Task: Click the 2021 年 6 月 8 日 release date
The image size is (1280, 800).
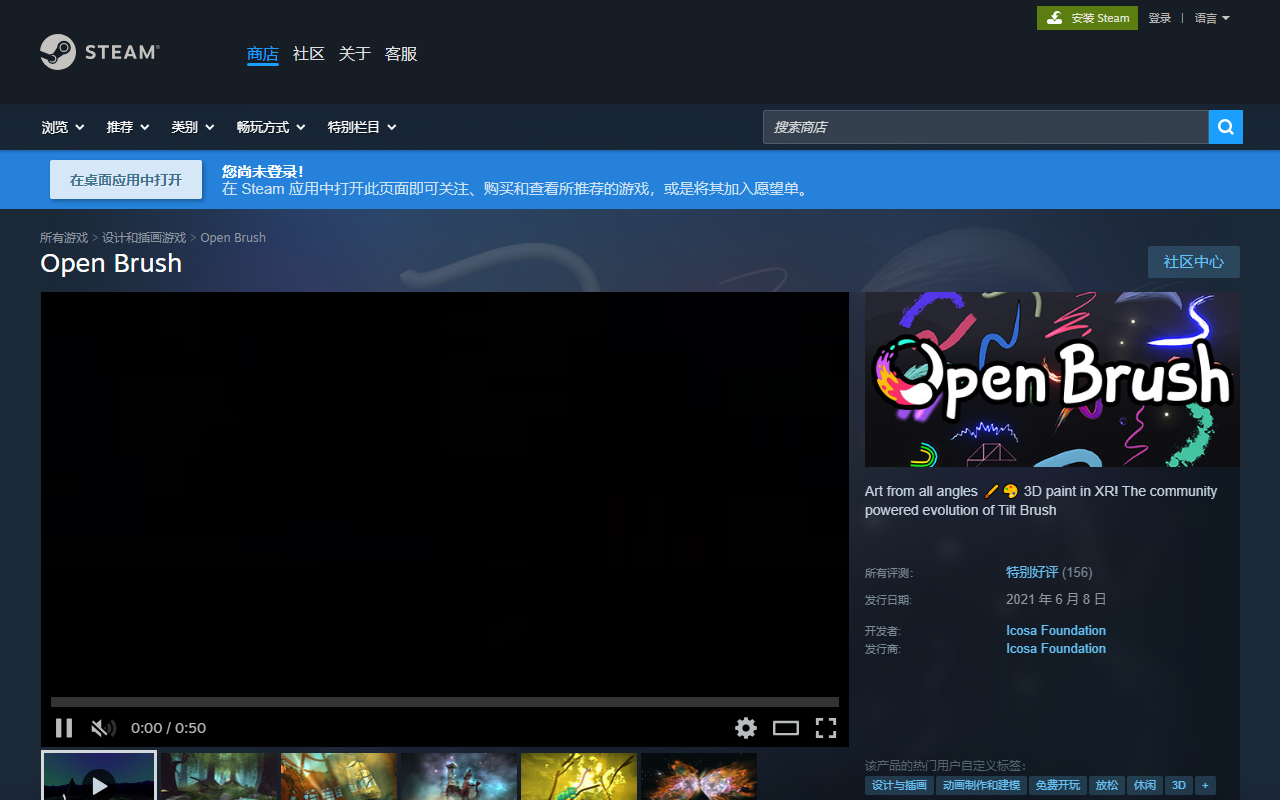Action: coord(1056,599)
